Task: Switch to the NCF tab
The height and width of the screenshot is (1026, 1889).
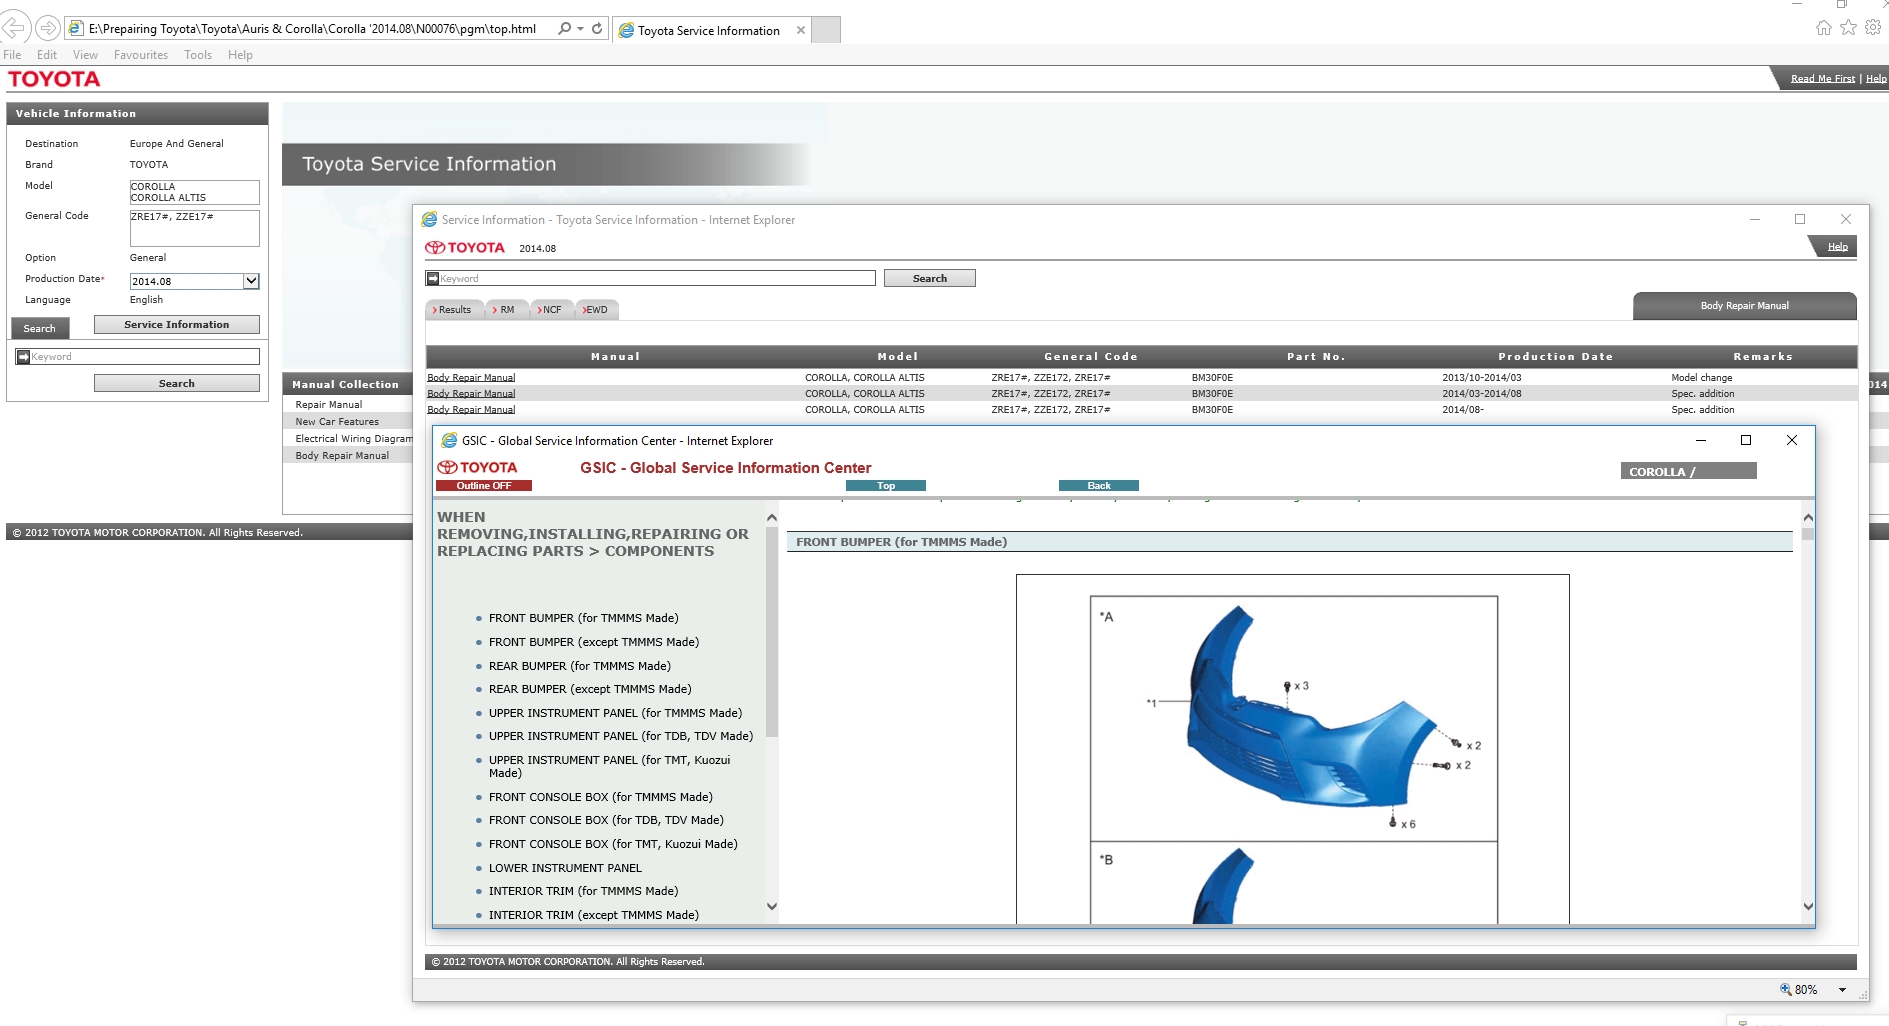Action: point(551,310)
